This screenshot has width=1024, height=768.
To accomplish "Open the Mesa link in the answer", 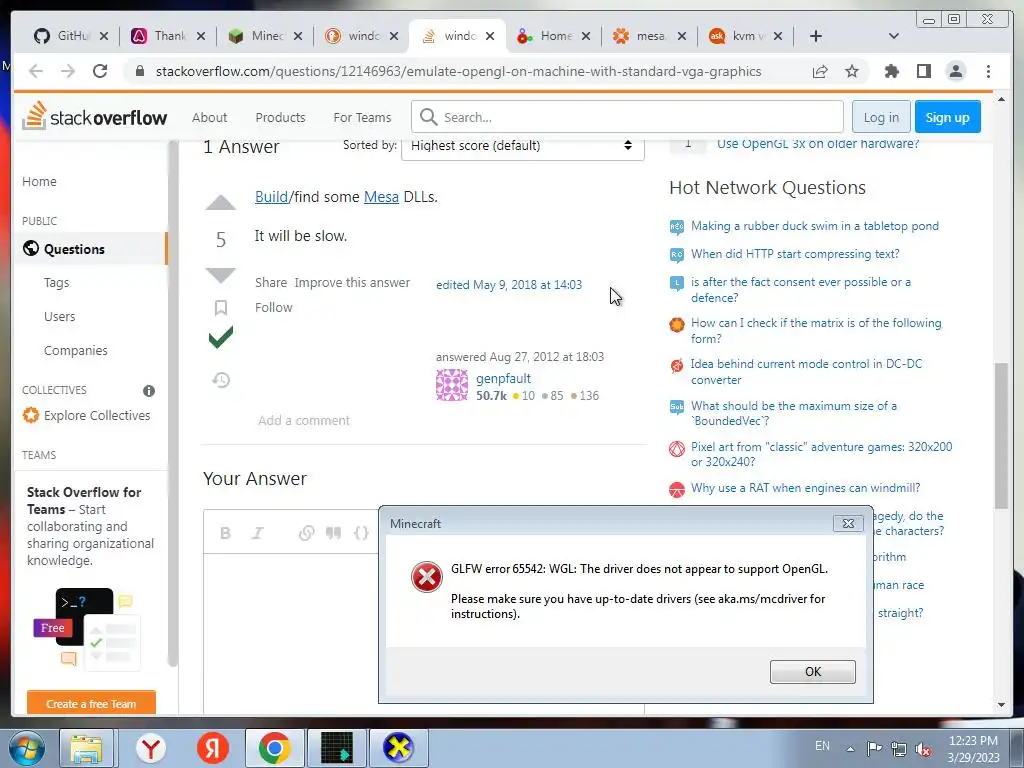I will 381,197.
